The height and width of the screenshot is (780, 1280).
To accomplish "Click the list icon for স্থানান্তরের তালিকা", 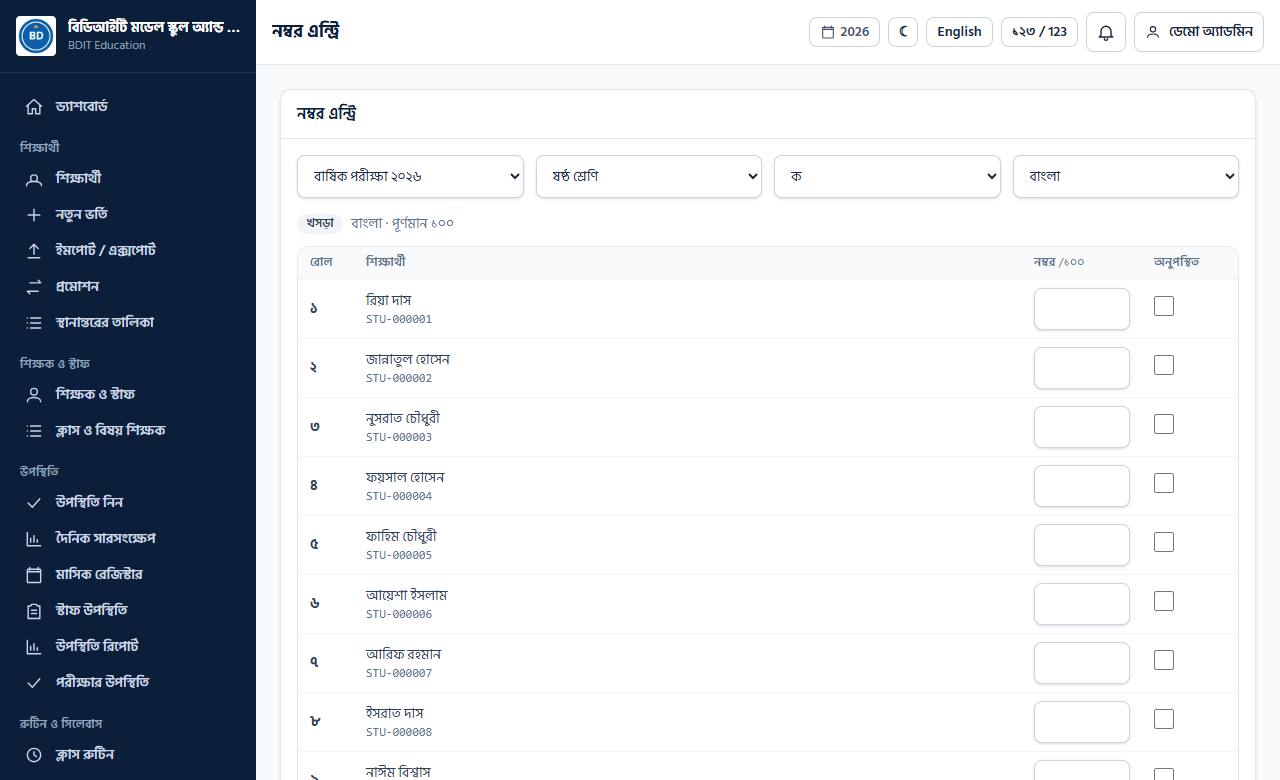I will point(34,322).
